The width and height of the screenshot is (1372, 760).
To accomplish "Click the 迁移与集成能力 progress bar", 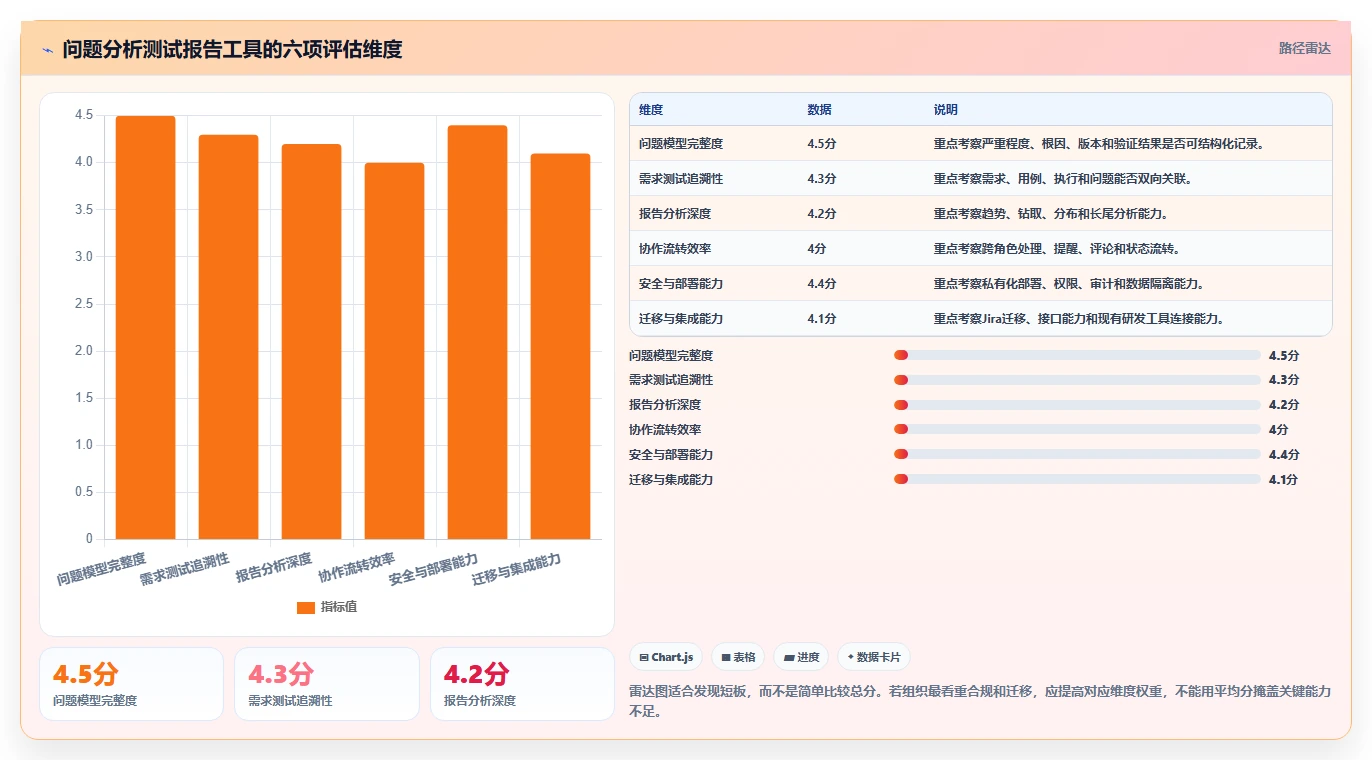I will [1077, 479].
